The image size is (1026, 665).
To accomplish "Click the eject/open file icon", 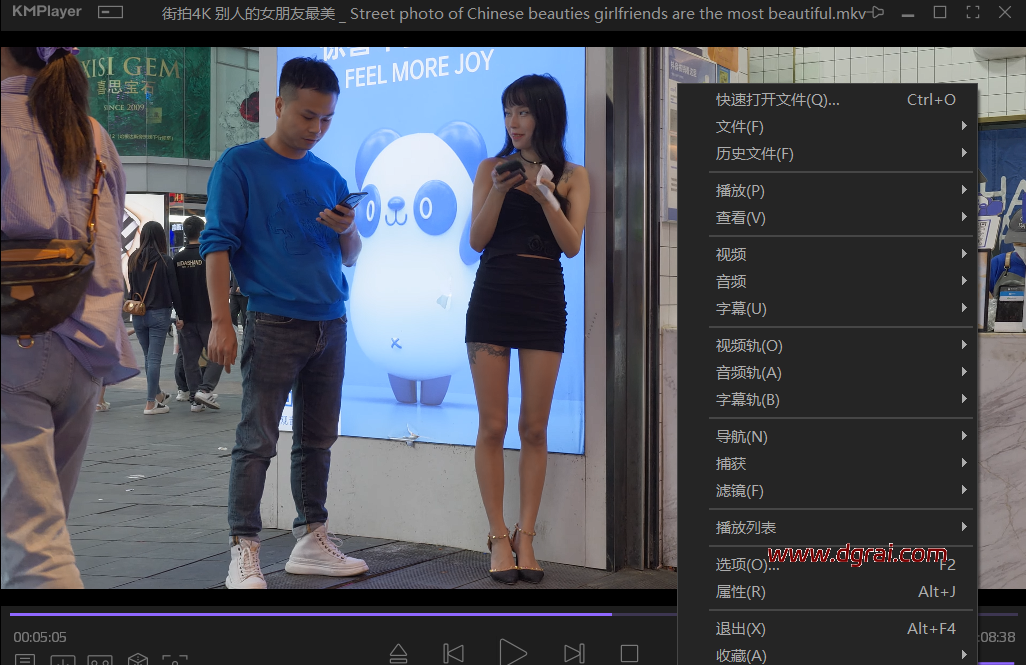I will point(398,653).
